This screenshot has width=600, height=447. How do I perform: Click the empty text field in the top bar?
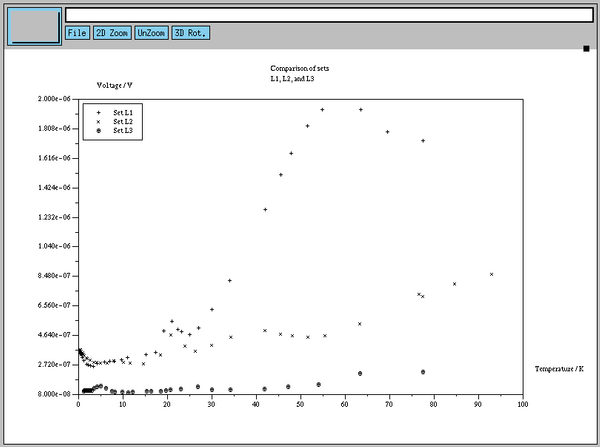click(328, 15)
